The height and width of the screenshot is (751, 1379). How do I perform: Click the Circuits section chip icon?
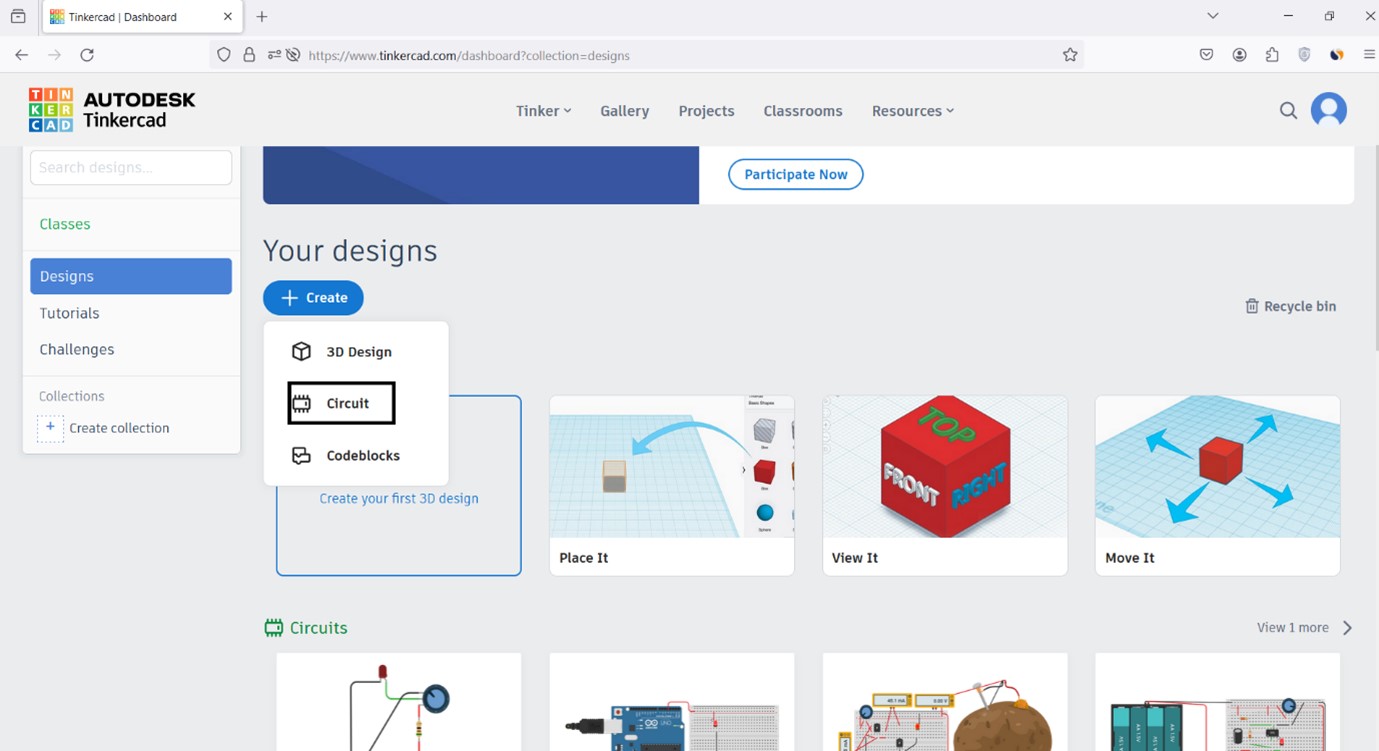click(274, 628)
